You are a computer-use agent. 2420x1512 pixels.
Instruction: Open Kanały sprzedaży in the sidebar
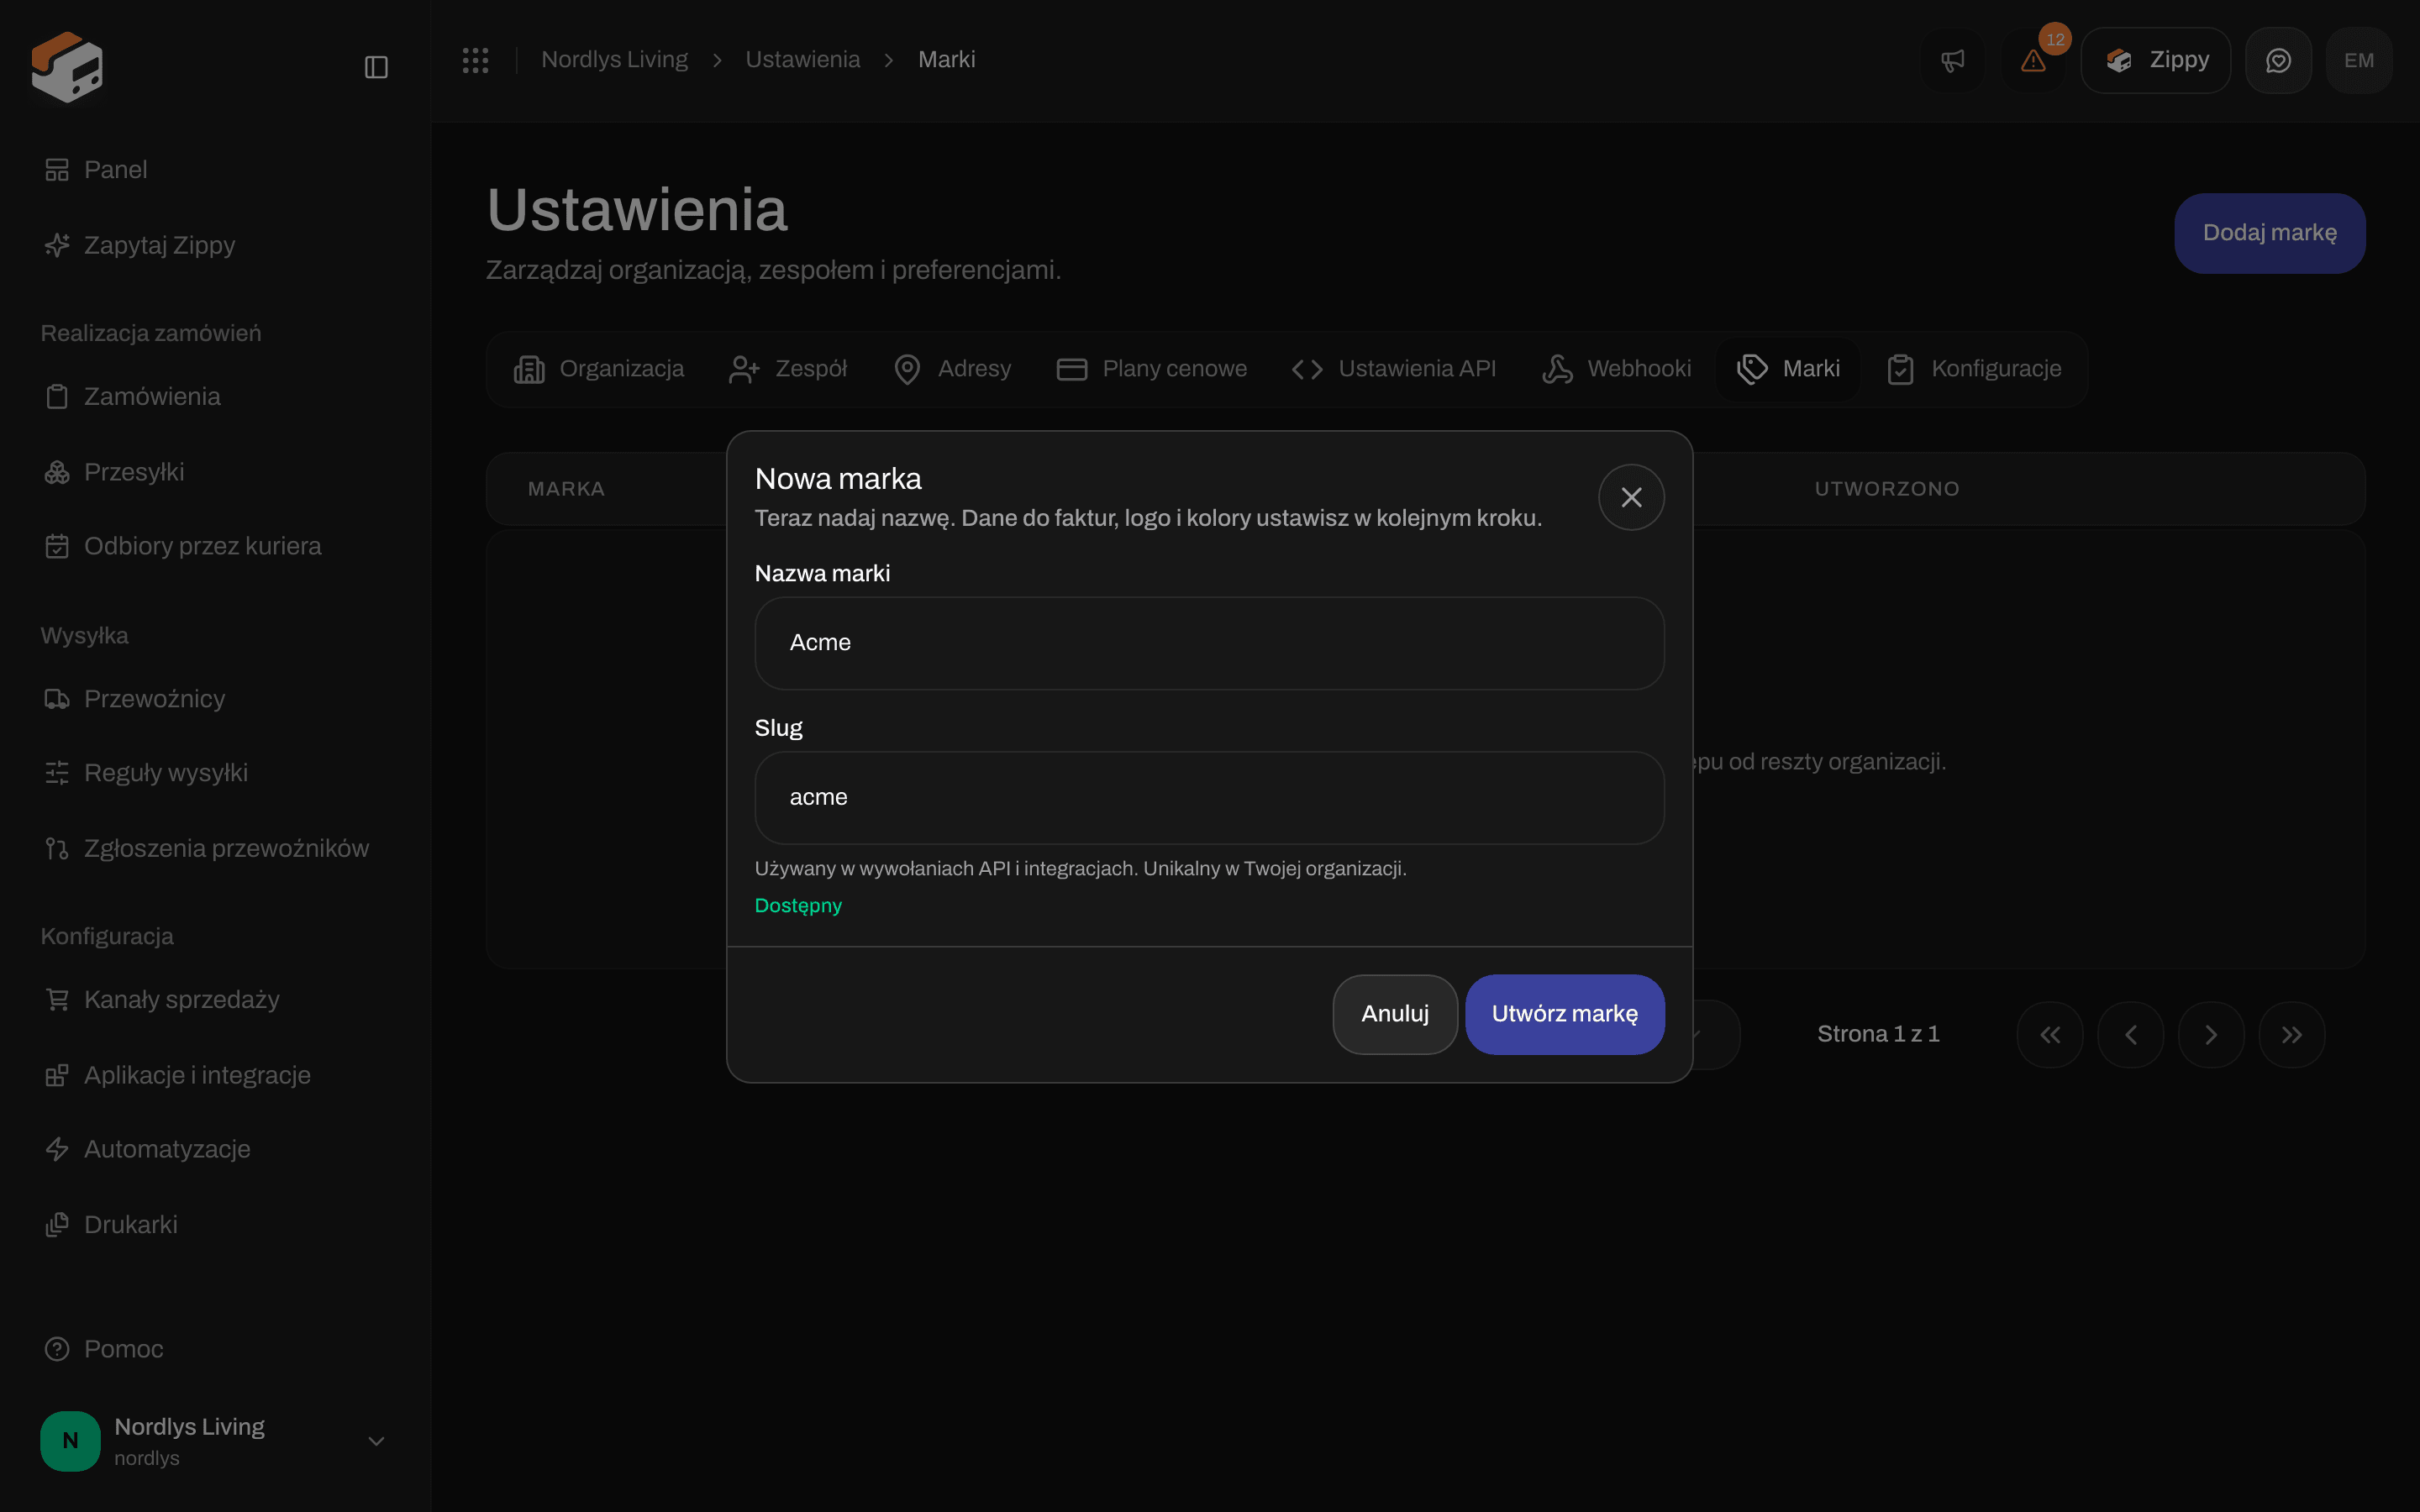(216, 1000)
